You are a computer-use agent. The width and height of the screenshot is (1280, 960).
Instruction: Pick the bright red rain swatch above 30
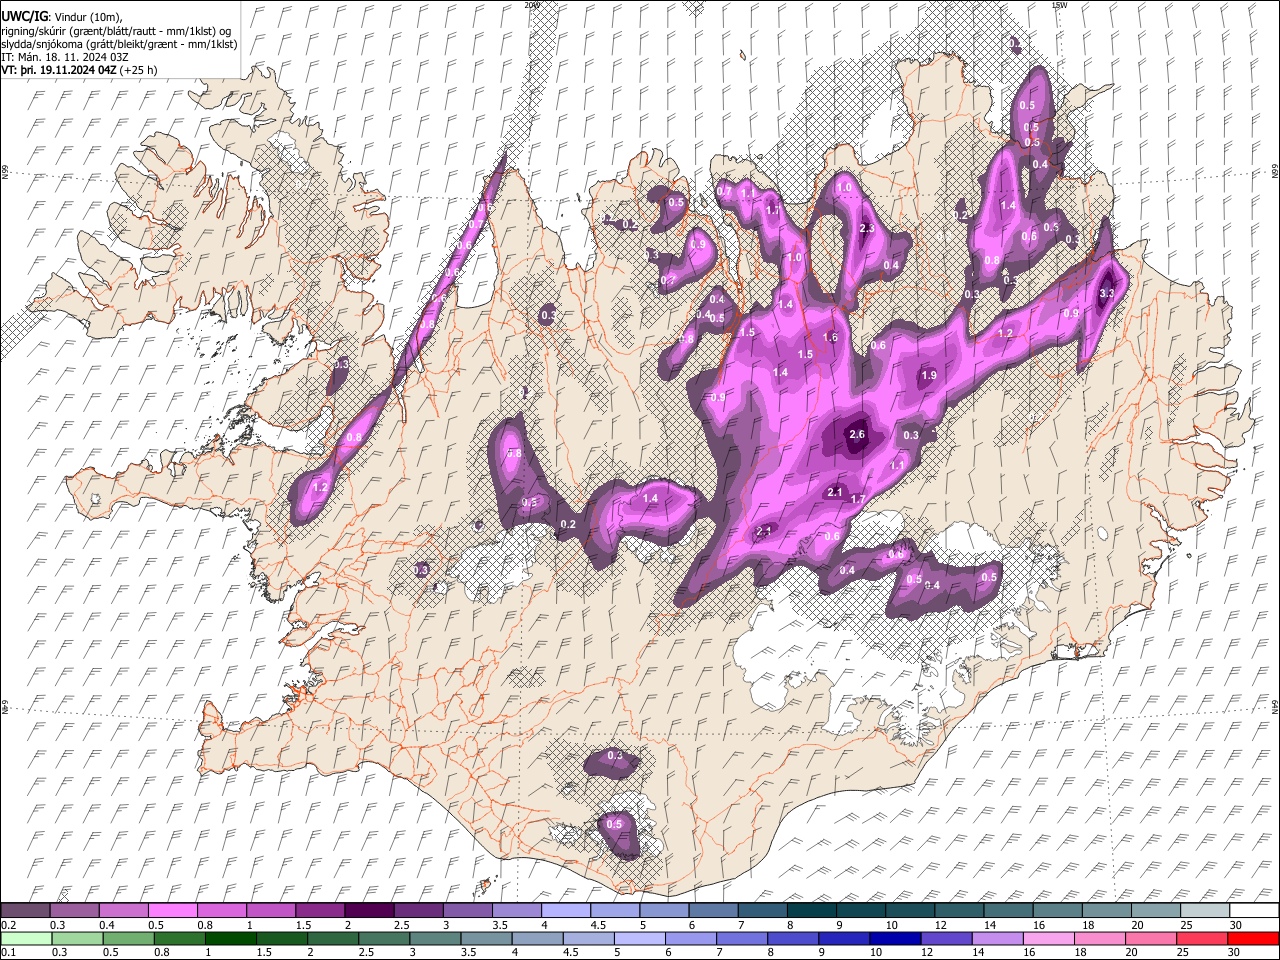(1253, 938)
